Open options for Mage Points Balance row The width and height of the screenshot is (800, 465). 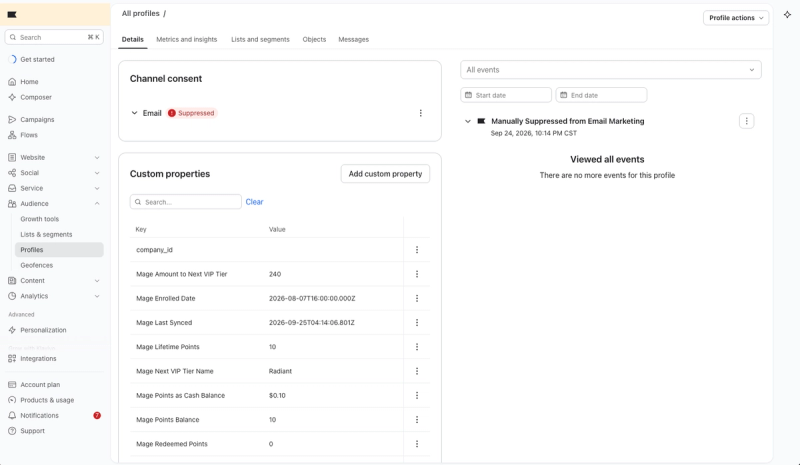(417, 420)
